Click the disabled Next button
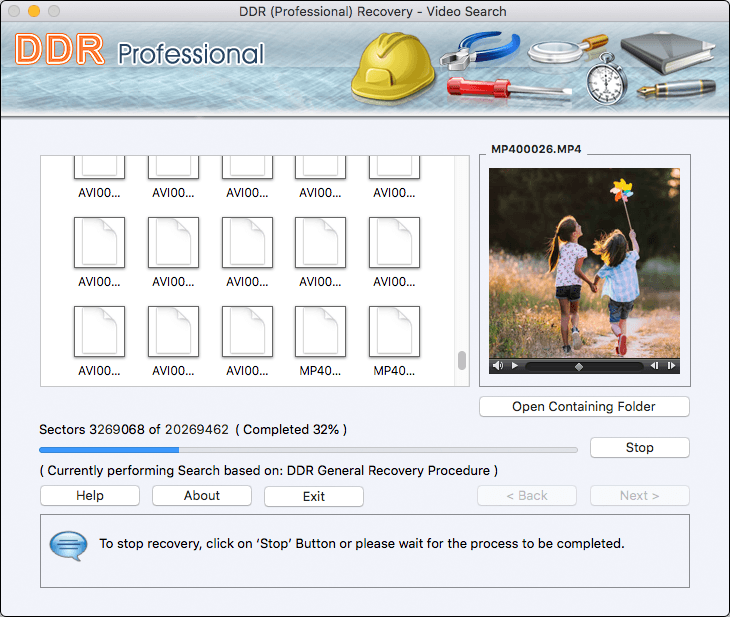The height and width of the screenshot is (617, 730). click(x=640, y=495)
